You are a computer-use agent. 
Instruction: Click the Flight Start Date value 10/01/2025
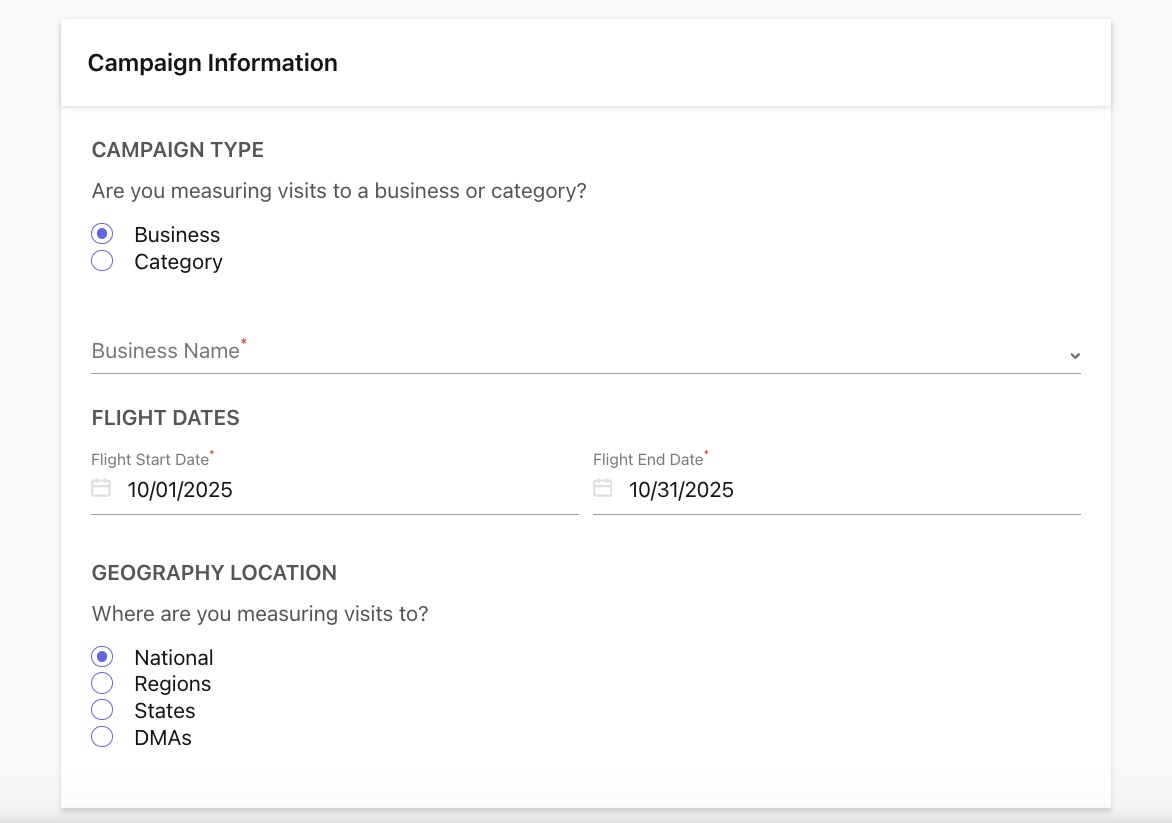click(x=181, y=489)
